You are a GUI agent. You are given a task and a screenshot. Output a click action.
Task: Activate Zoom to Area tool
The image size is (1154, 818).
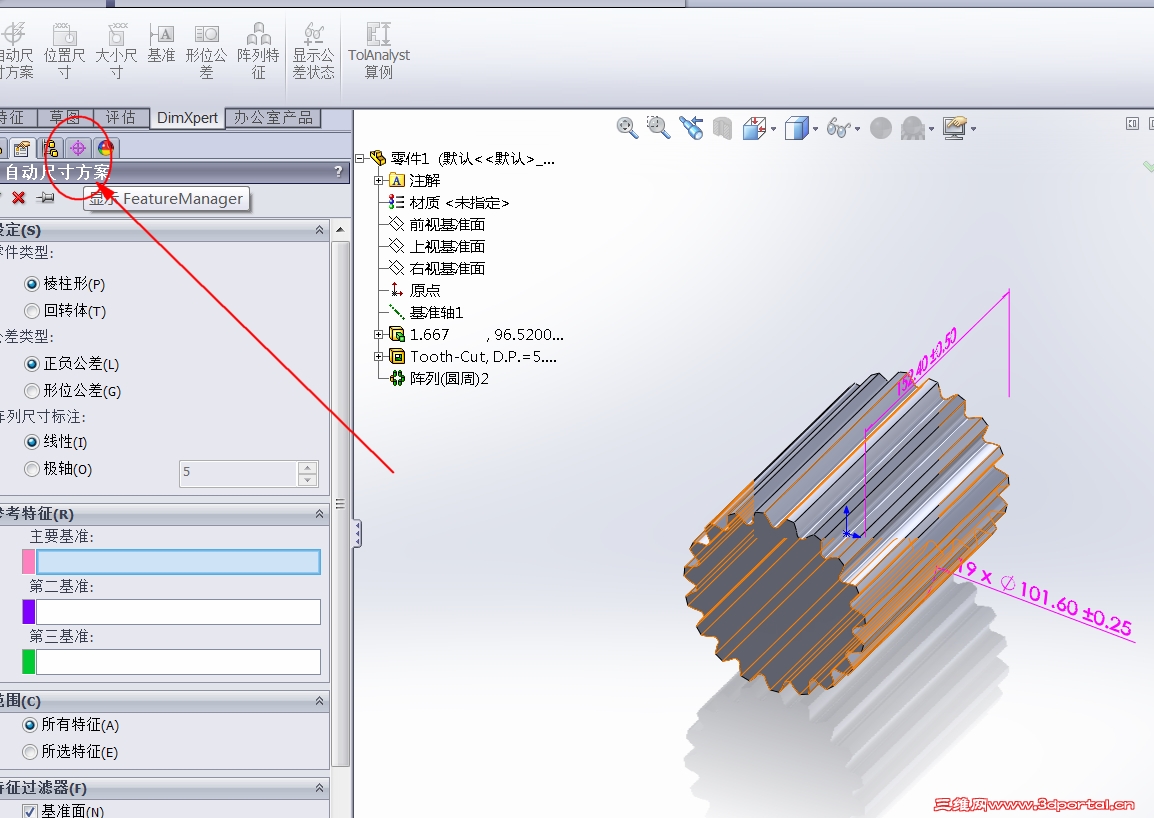point(658,128)
